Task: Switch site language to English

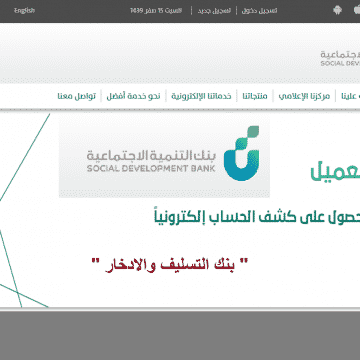Action: (24, 10)
